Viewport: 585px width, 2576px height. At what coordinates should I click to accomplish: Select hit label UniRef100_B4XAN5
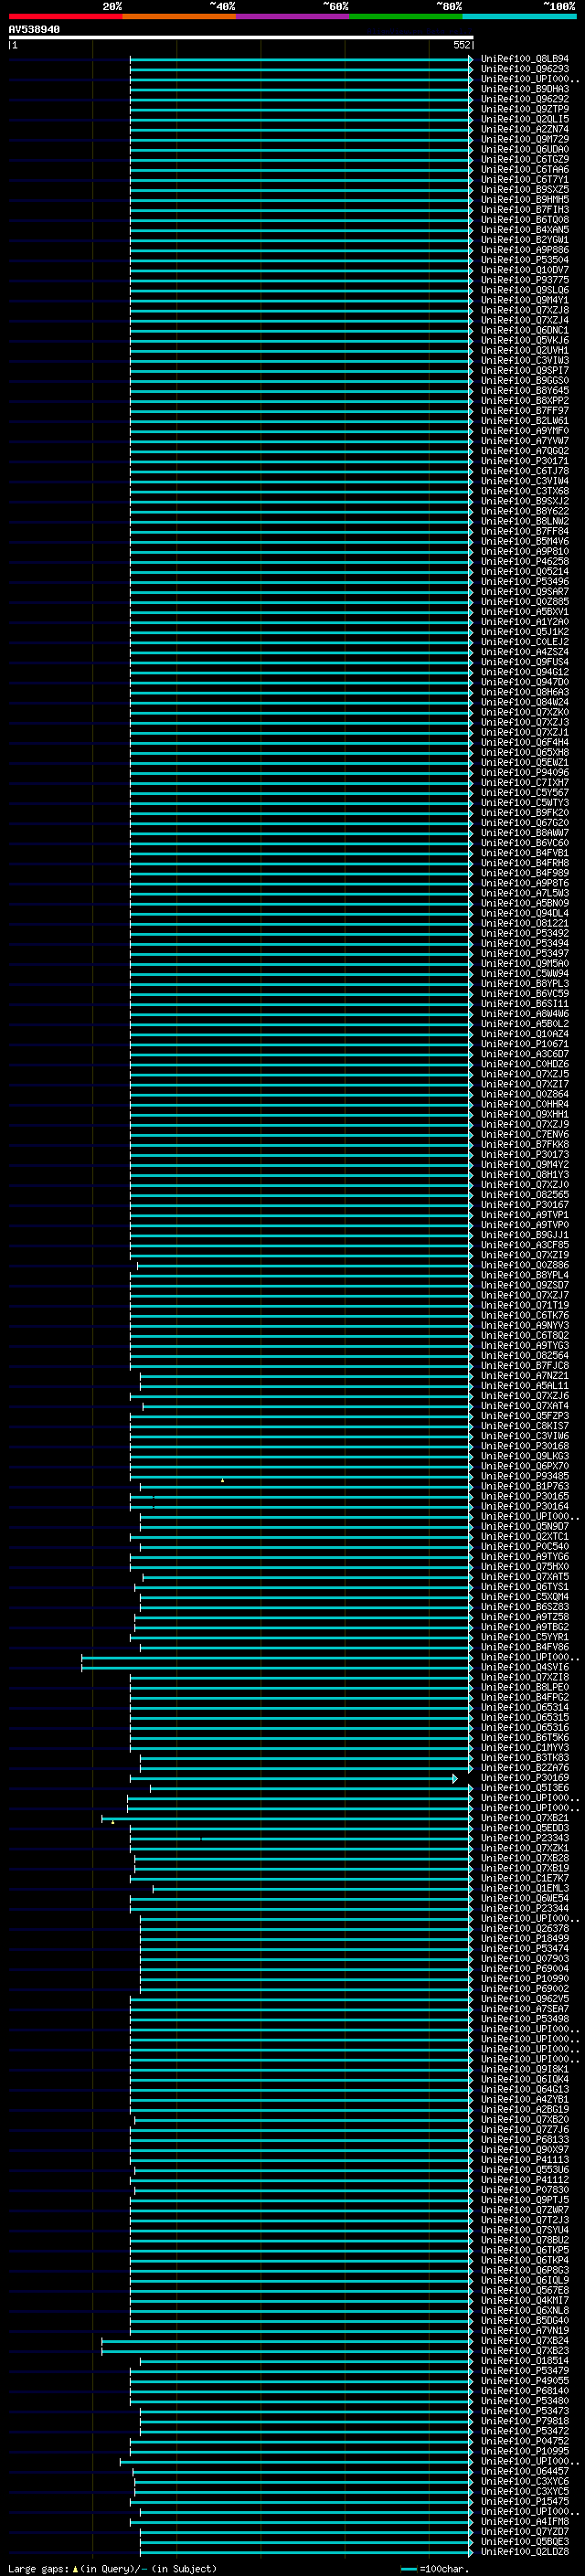525,230
